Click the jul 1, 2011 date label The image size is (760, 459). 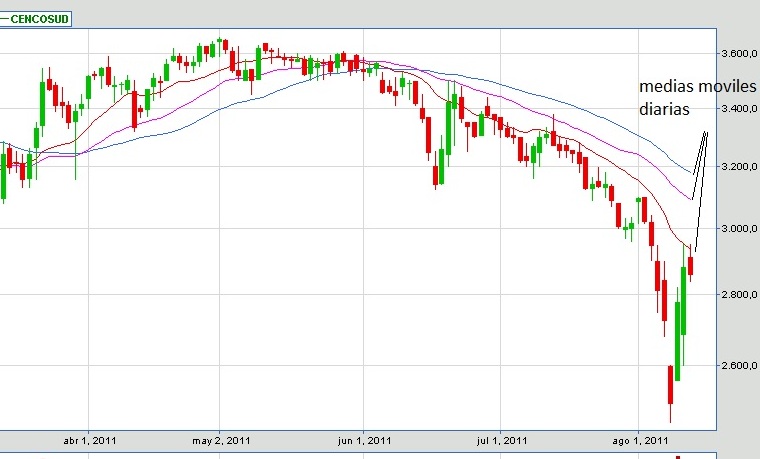point(502,441)
